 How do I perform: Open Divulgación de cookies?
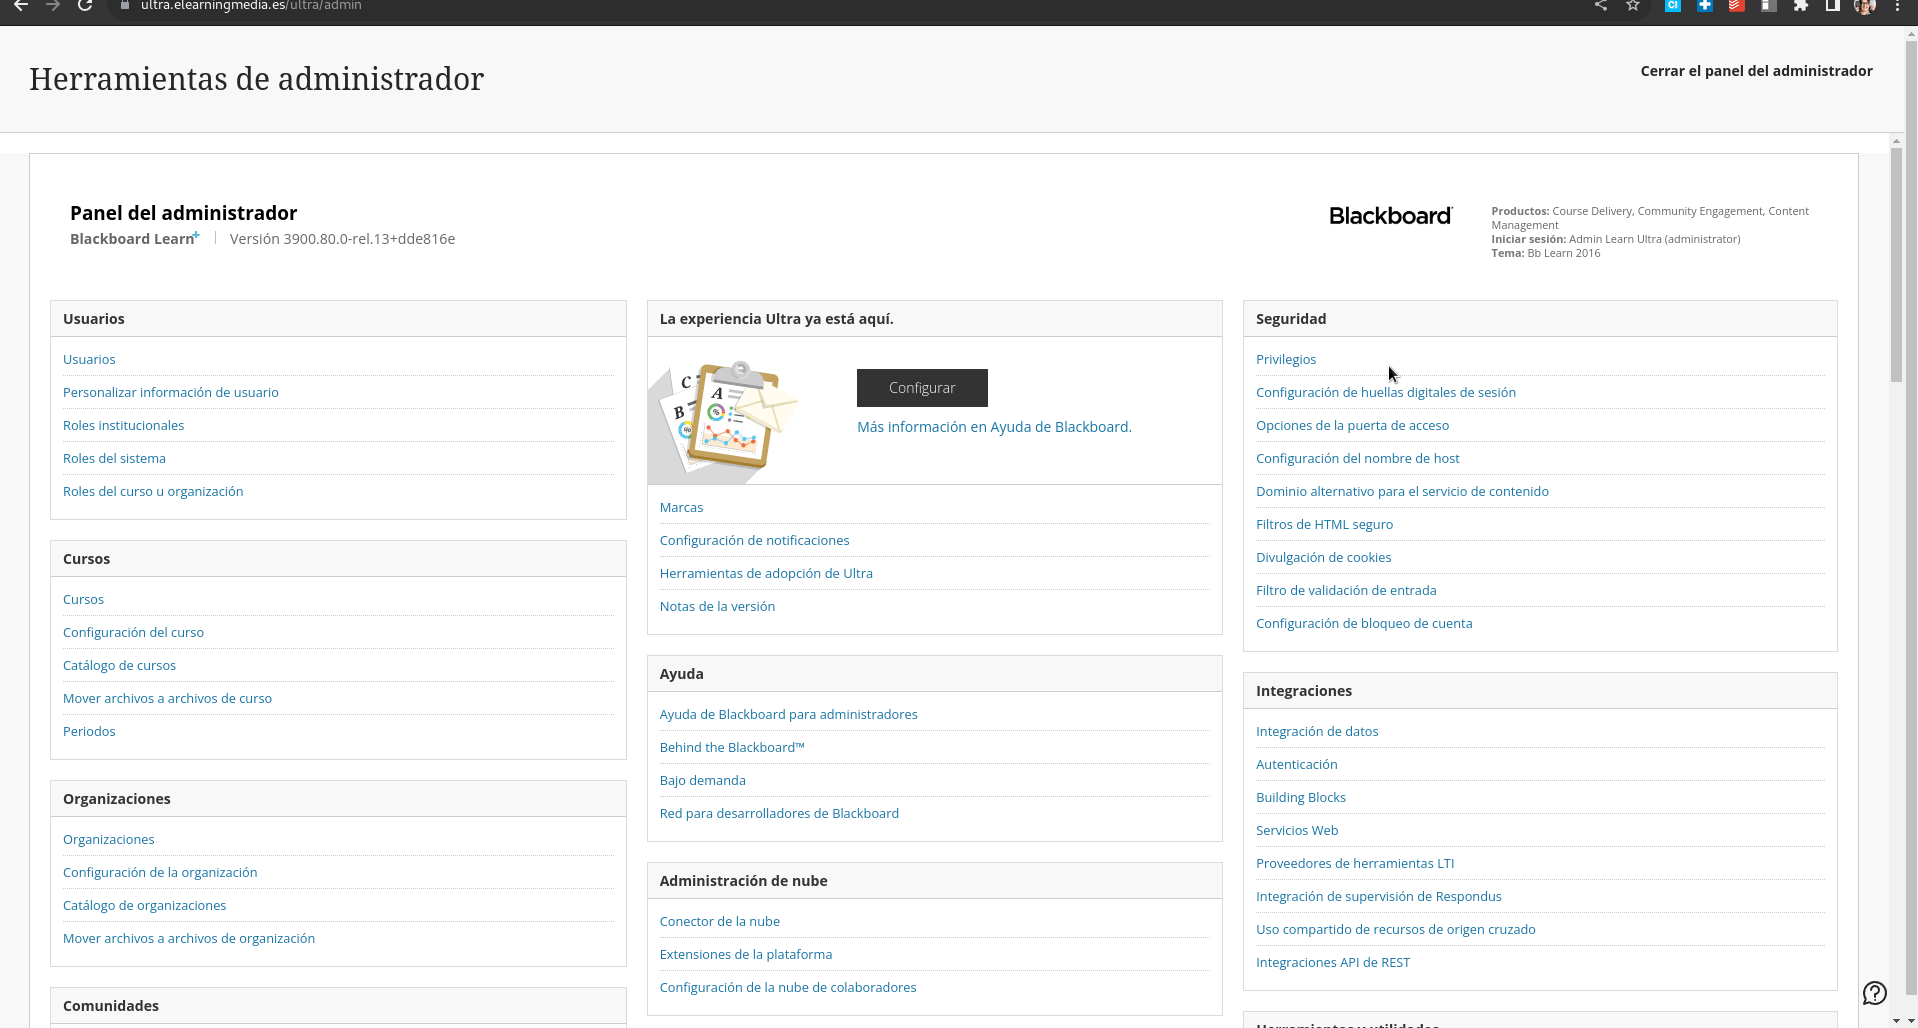tap(1323, 558)
